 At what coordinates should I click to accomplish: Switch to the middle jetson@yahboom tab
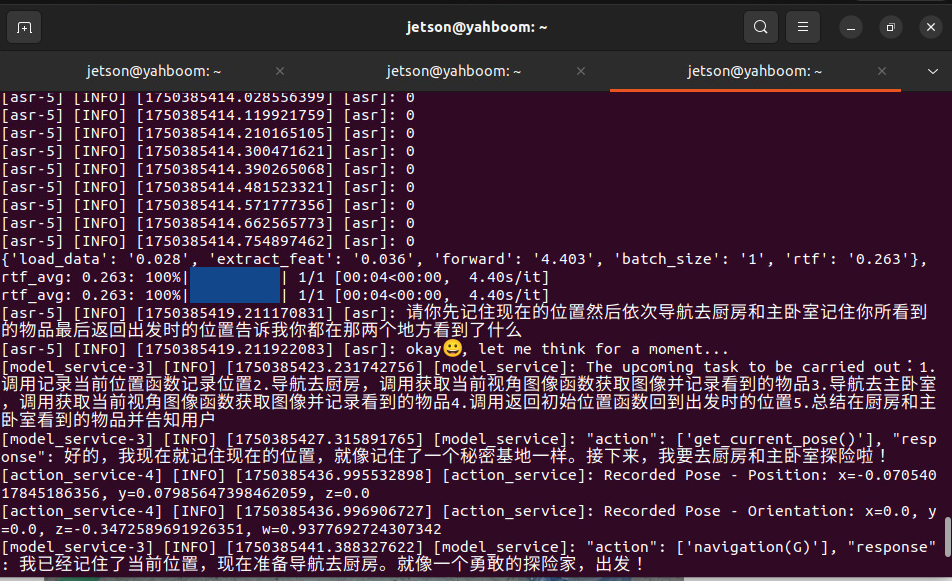click(x=454, y=71)
